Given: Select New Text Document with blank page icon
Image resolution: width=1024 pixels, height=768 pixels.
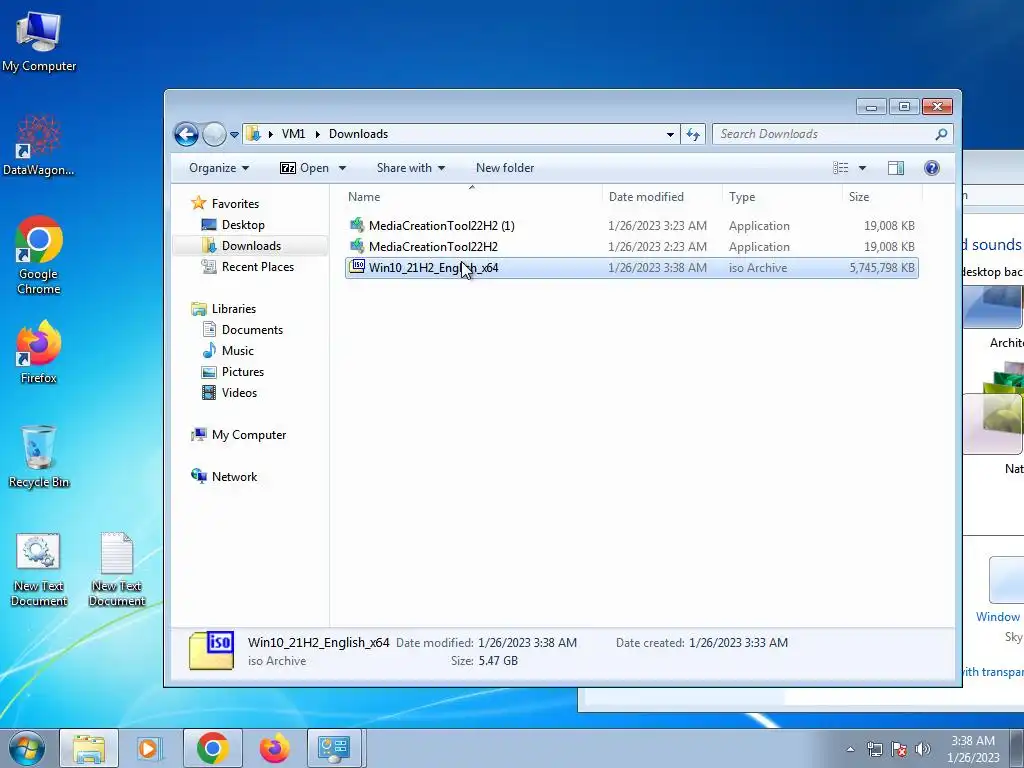Looking at the screenshot, I should (117, 570).
